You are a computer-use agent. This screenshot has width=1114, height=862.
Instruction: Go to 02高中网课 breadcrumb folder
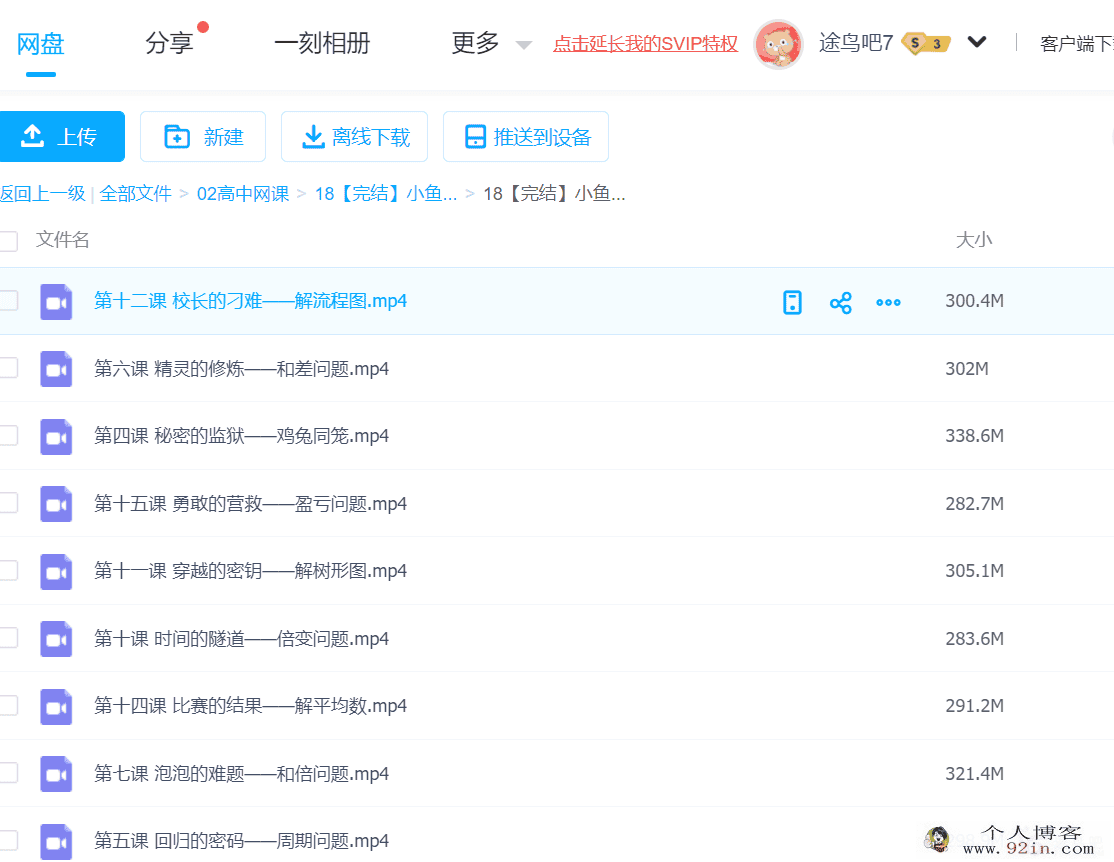click(x=243, y=193)
